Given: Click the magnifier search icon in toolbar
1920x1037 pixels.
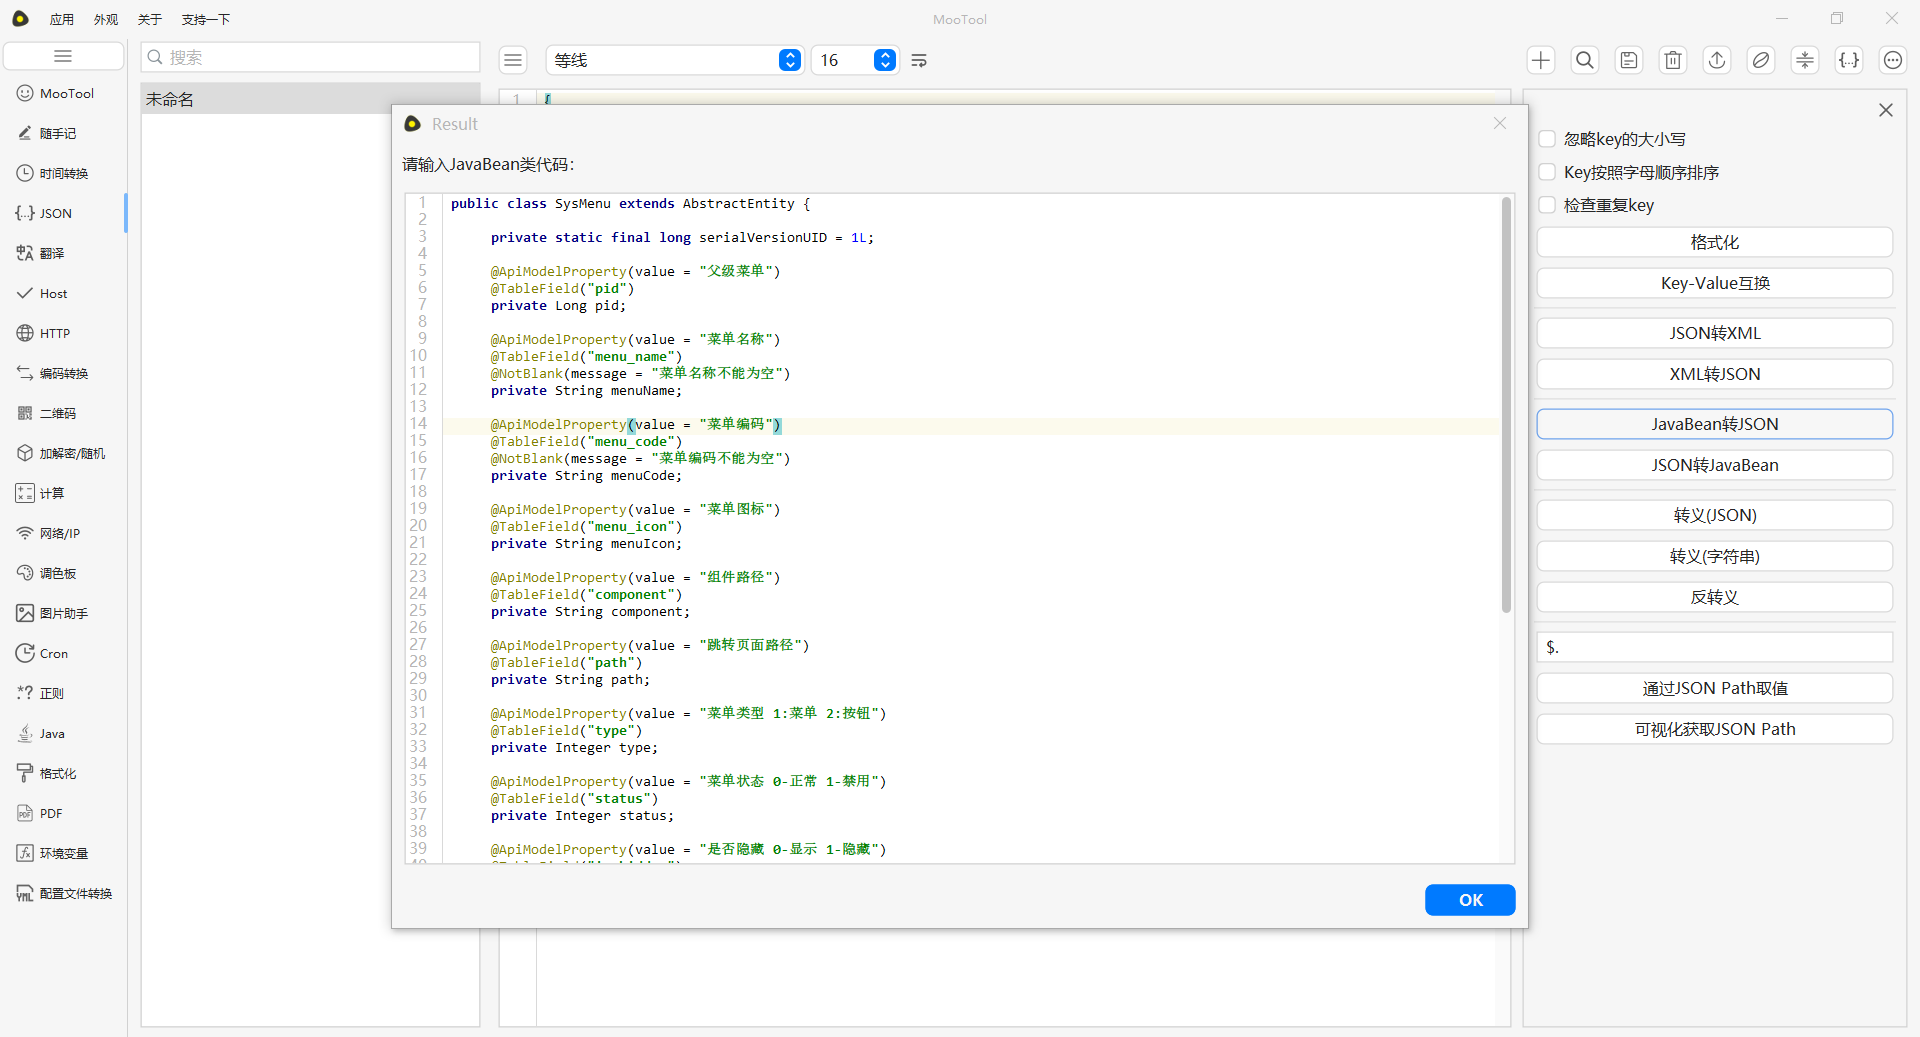Looking at the screenshot, I should pos(1584,60).
